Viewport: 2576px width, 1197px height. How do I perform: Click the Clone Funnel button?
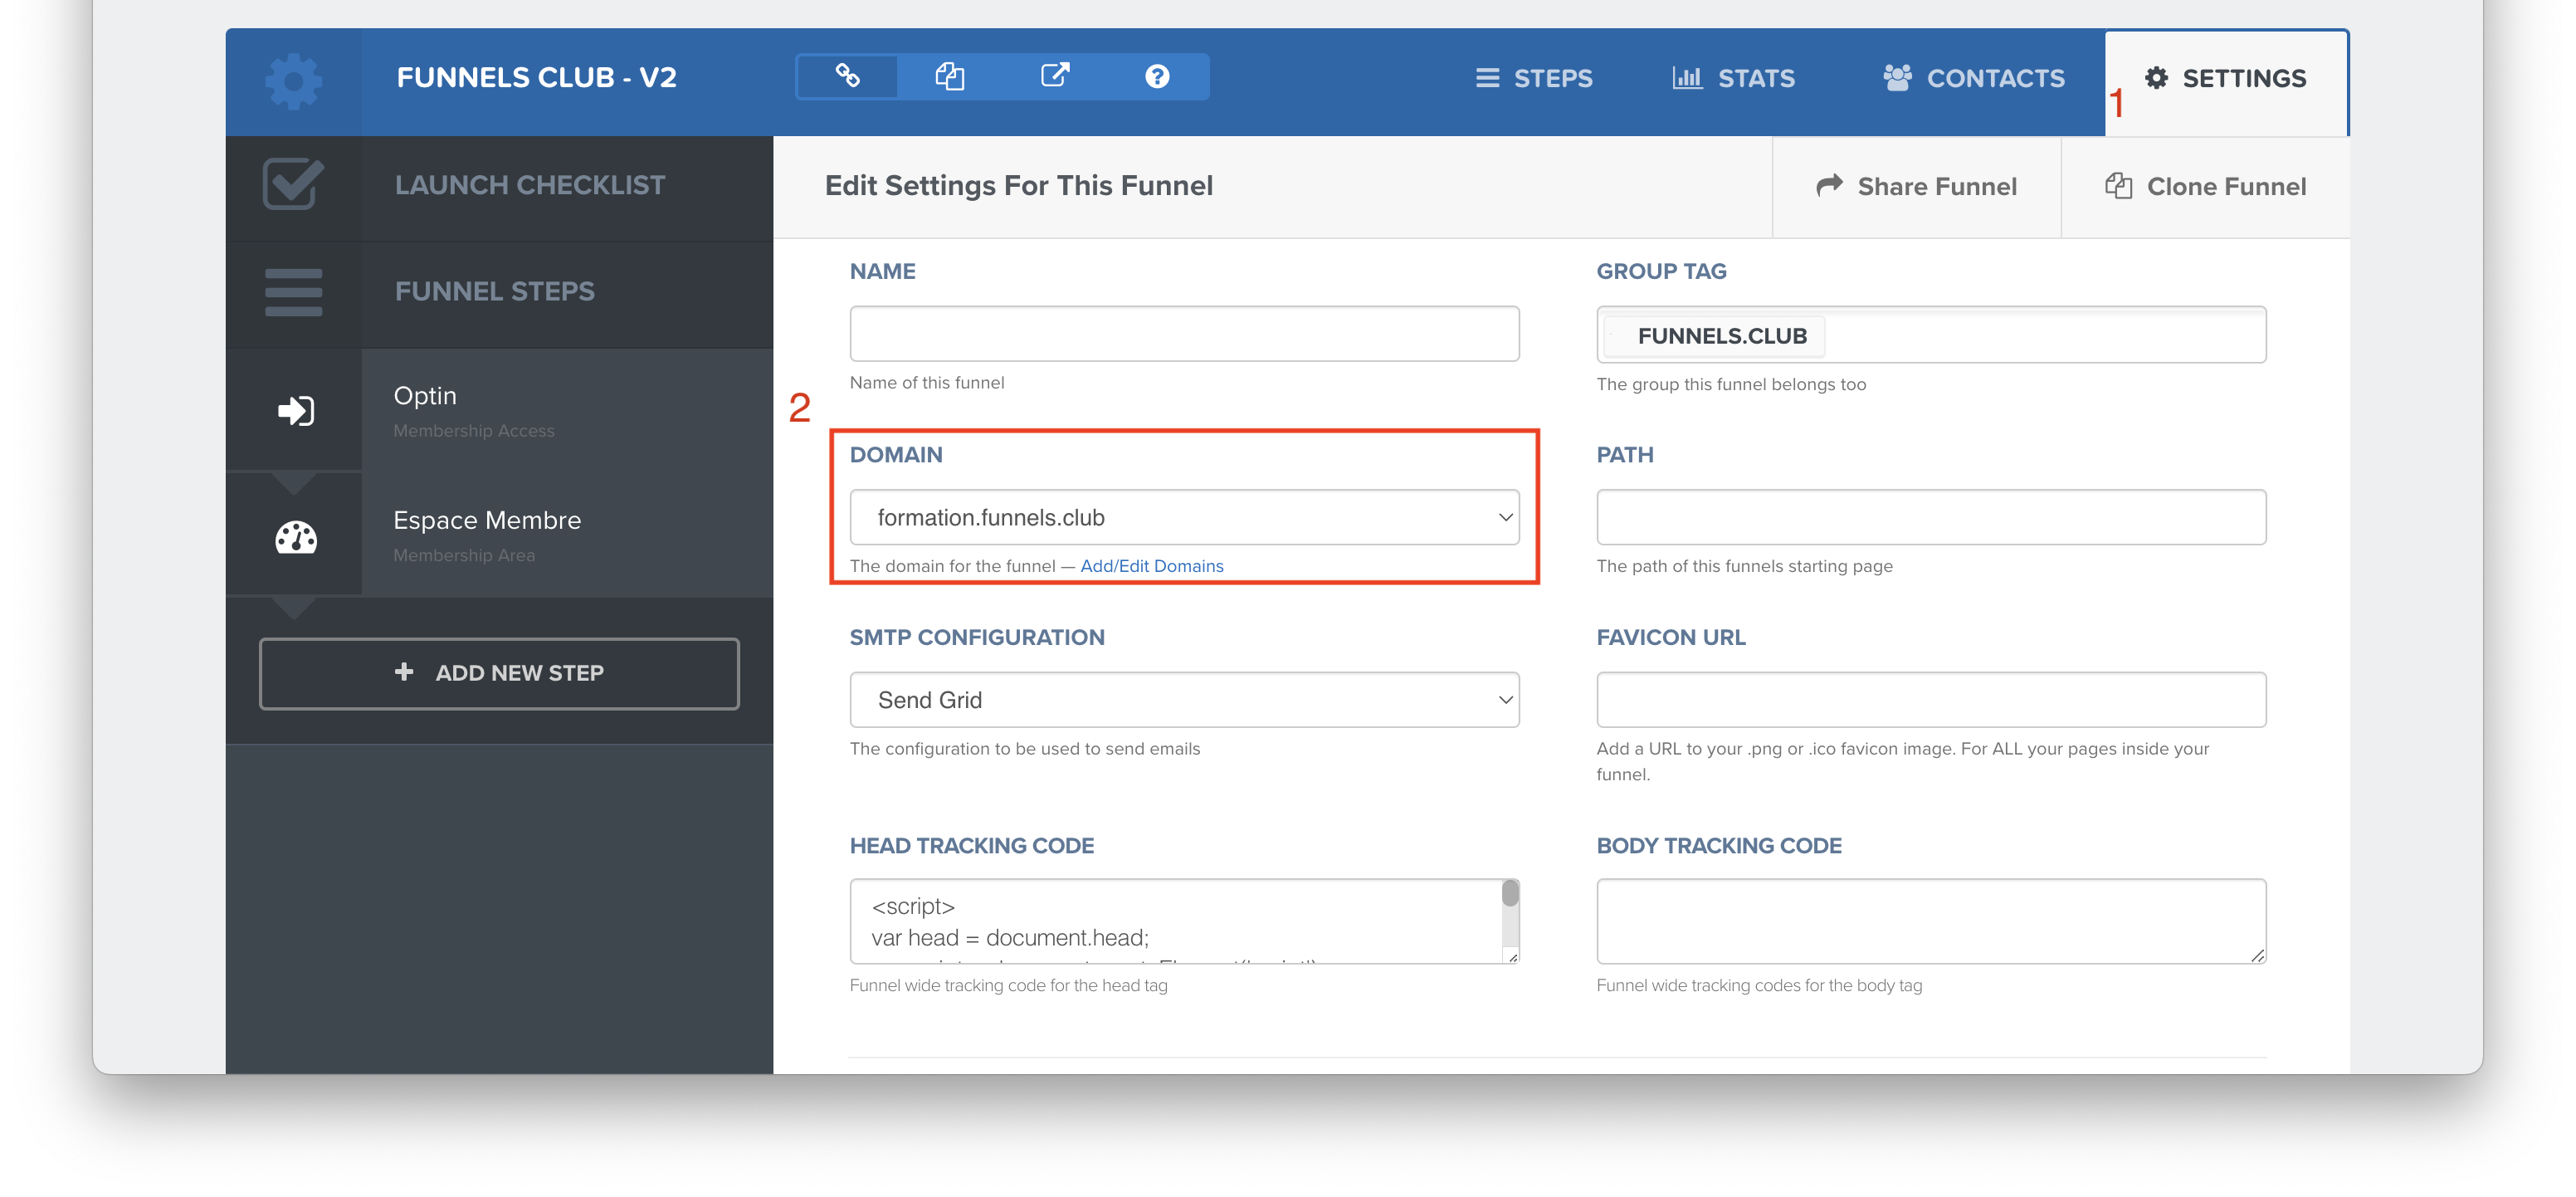(x=2205, y=187)
